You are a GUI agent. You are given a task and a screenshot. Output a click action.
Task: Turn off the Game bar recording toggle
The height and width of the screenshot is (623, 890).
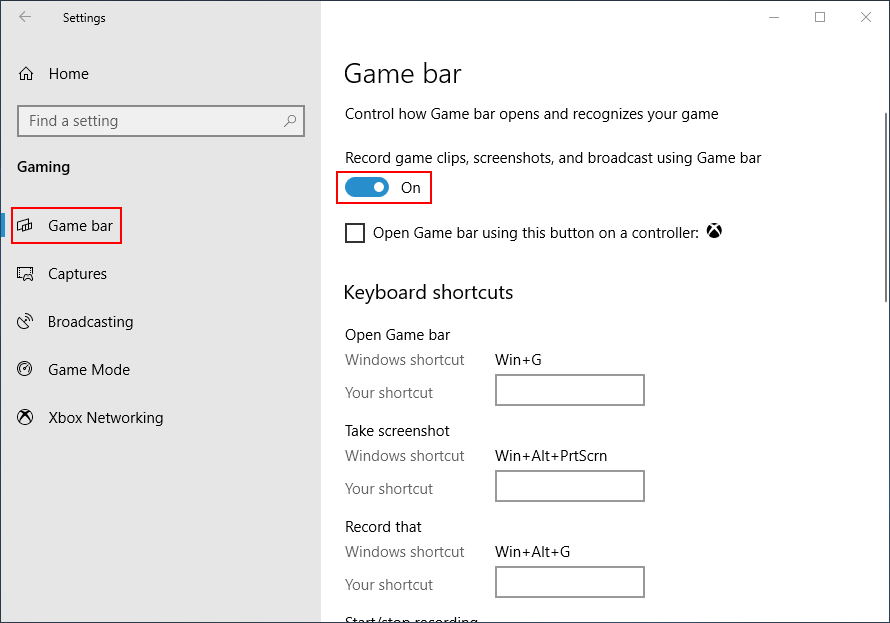pyautogui.click(x=367, y=187)
